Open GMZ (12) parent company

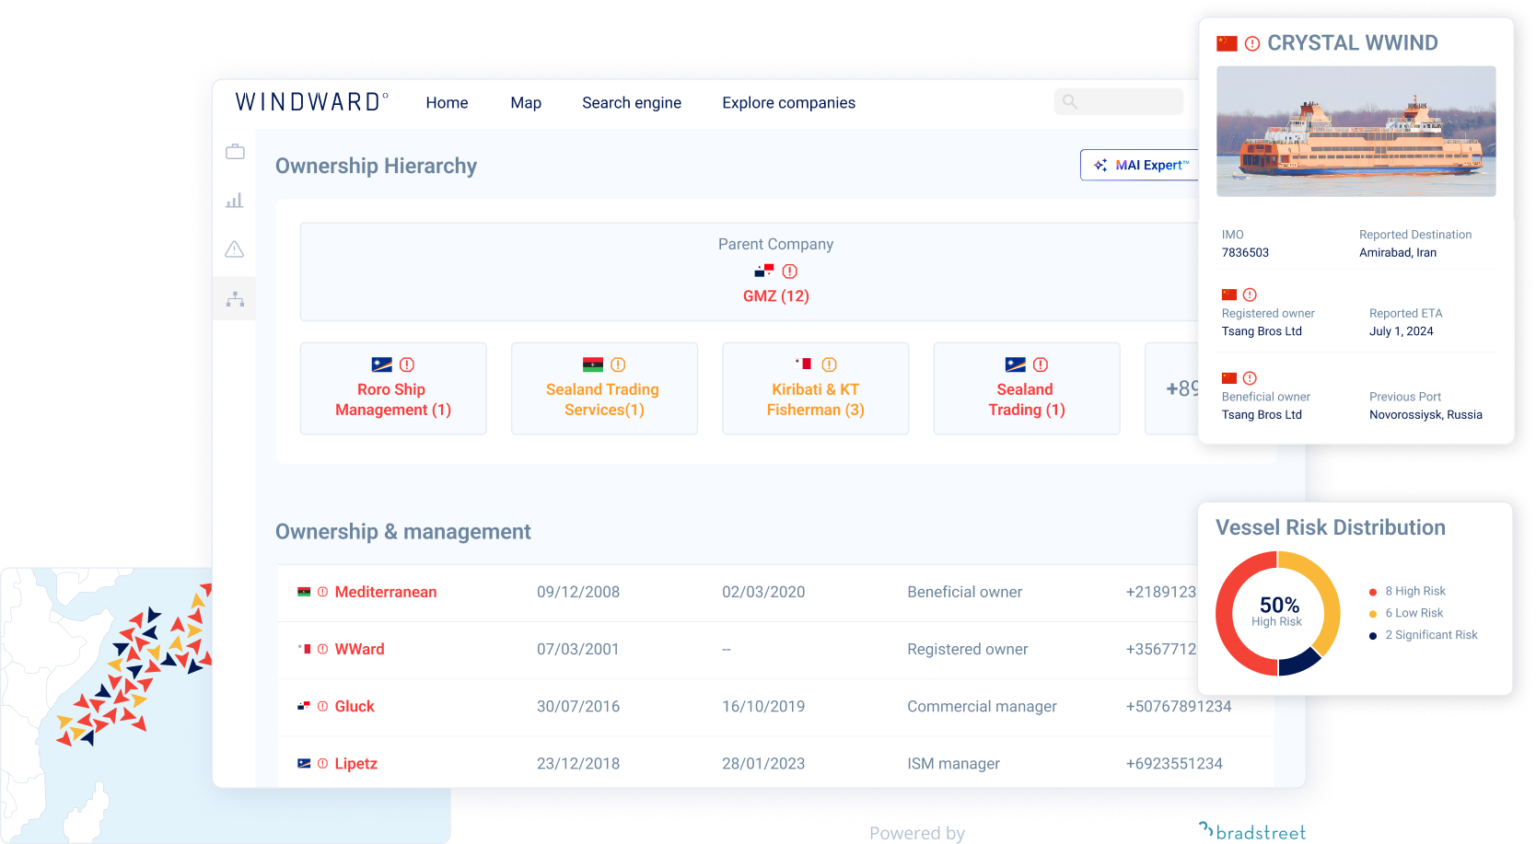[x=776, y=296]
